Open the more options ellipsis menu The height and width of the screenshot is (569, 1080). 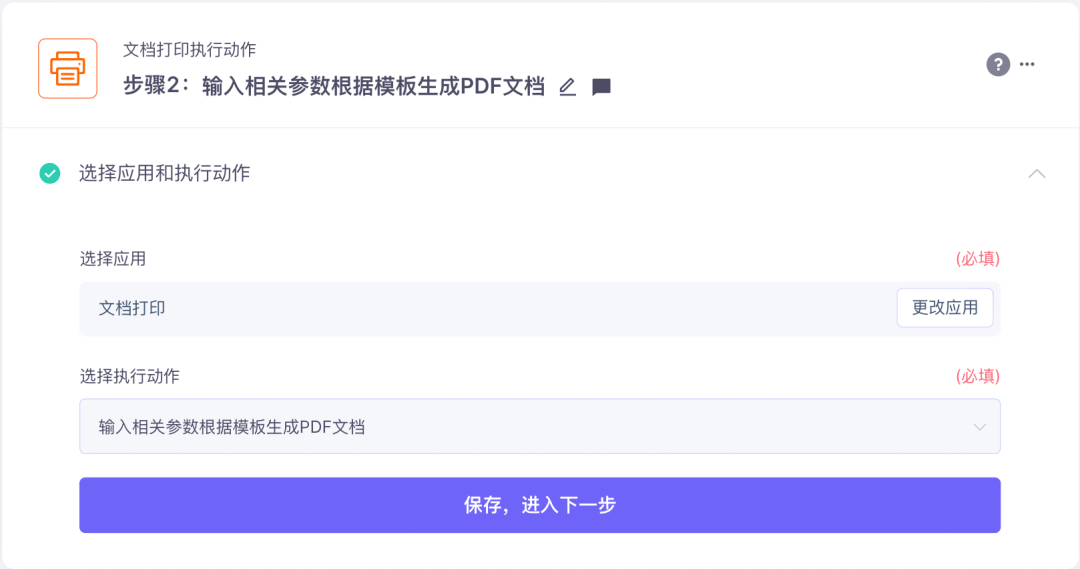1027,64
